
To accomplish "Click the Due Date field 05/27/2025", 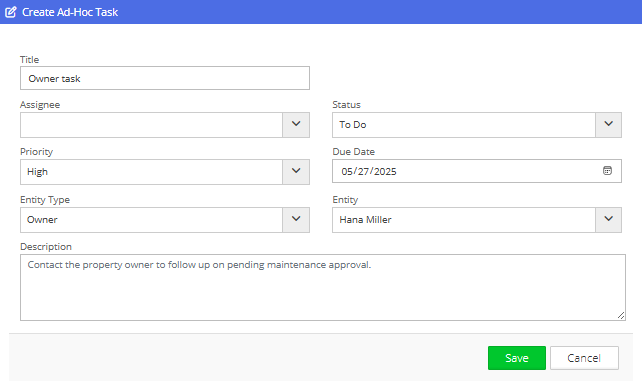I will [477, 171].
